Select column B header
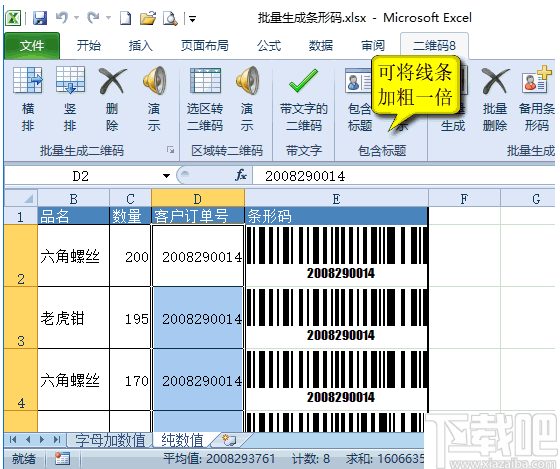 click(74, 198)
